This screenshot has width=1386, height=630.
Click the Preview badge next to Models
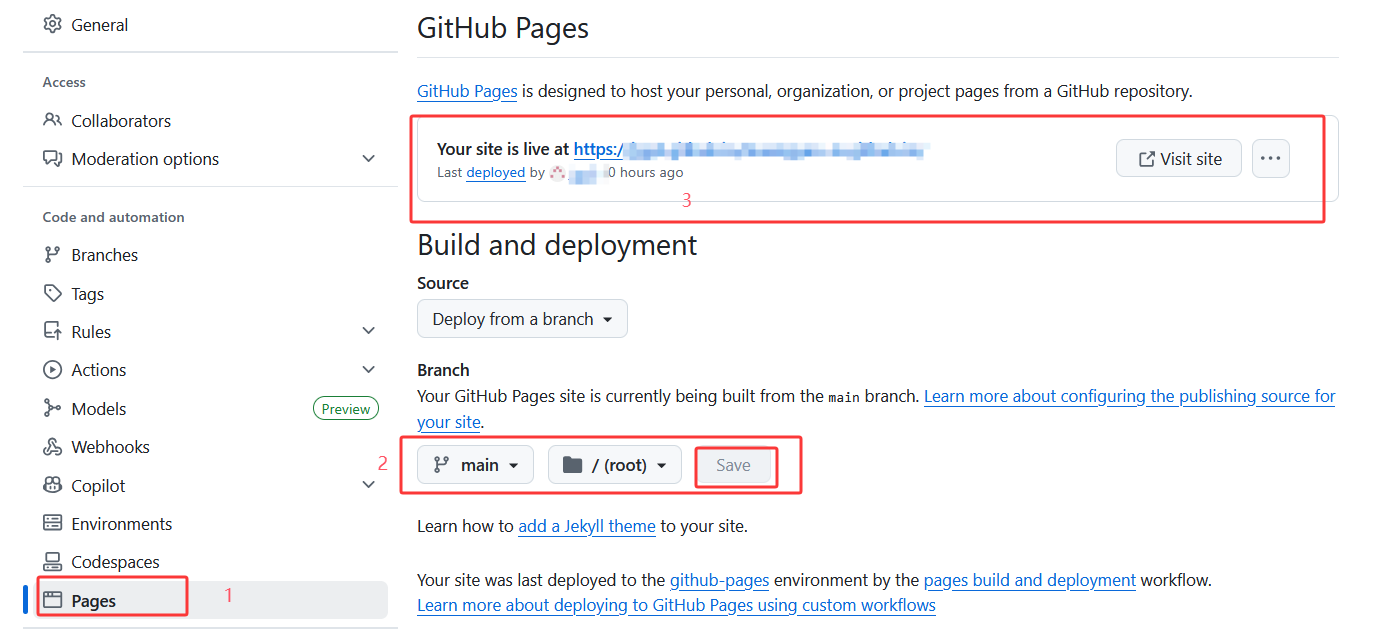346,408
